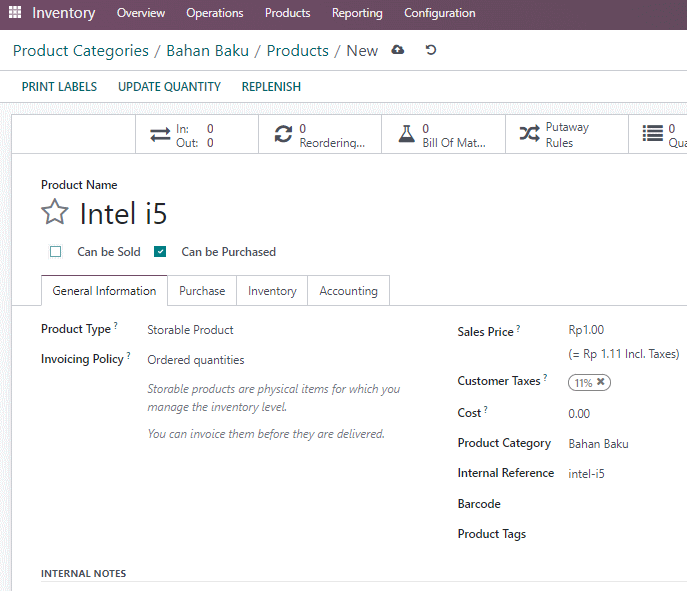Mark Intel i5 as favorite with star
This screenshot has width=687, height=591.
[55, 212]
